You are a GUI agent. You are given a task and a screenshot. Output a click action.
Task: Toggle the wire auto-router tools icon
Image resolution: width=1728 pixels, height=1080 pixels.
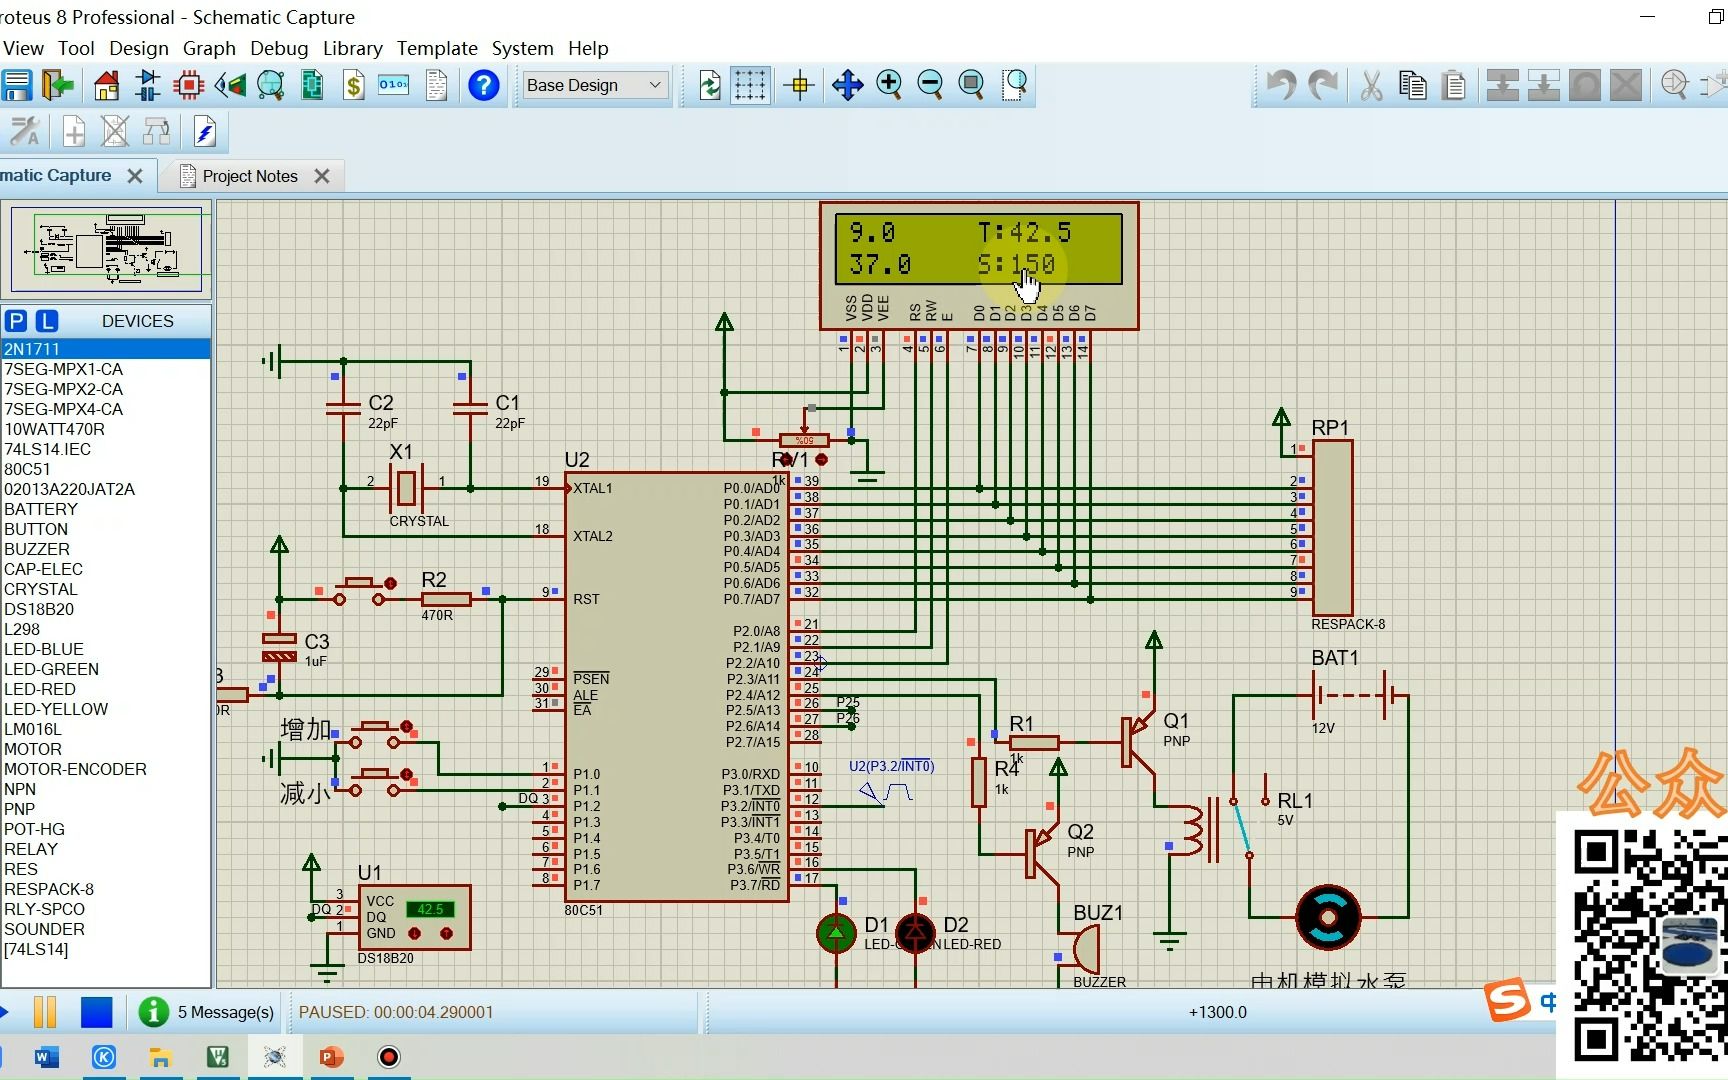25,131
